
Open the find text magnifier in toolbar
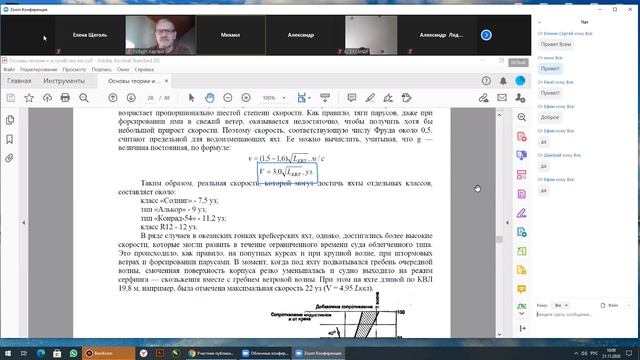coord(84,98)
